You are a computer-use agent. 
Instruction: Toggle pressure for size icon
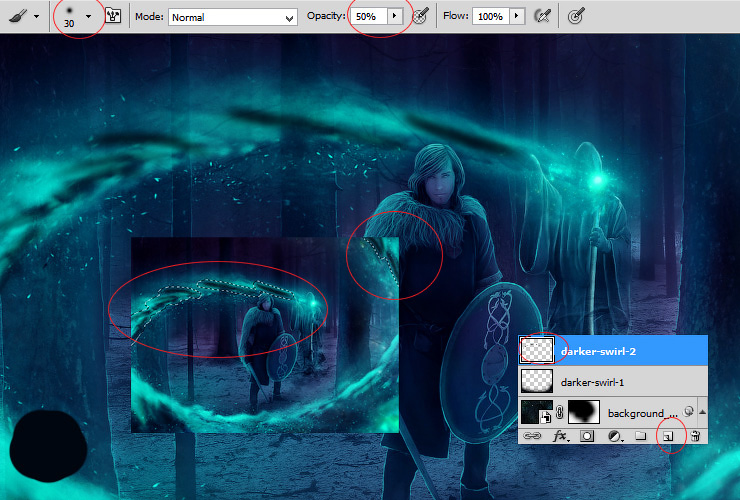576,16
